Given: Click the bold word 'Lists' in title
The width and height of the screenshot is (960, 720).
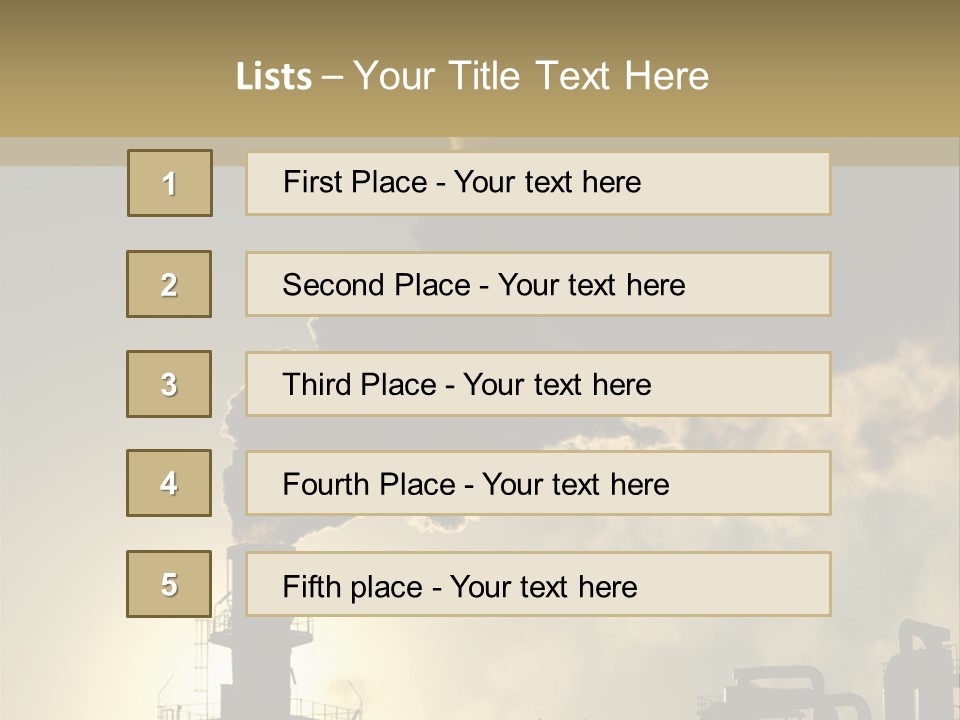Looking at the screenshot, I should (x=274, y=77).
